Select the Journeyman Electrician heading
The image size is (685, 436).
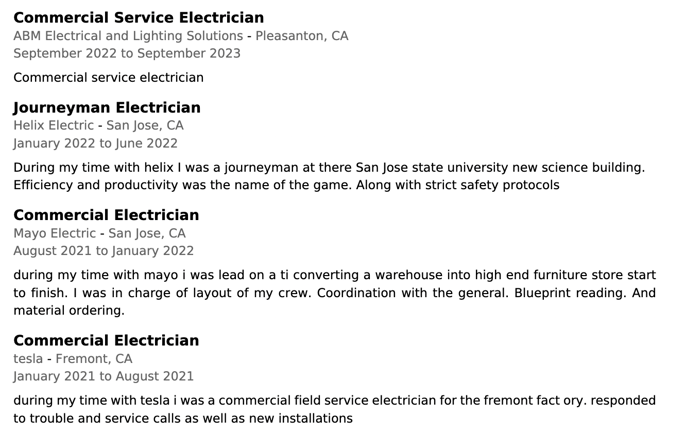[107, 107]
